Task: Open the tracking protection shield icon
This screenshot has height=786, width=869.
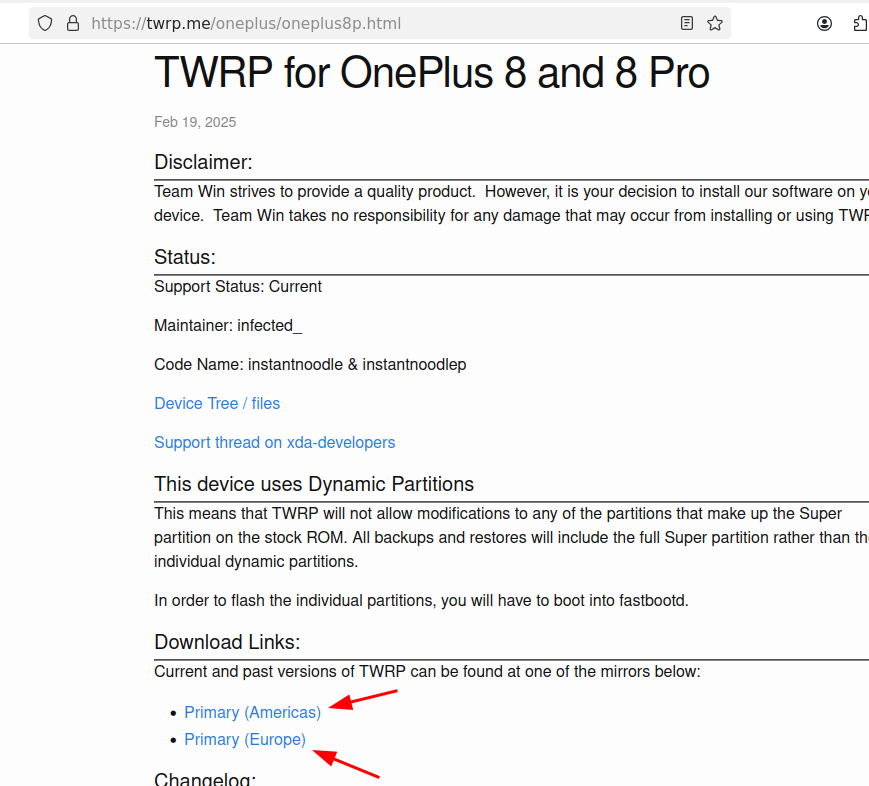Action: point(45,23)
